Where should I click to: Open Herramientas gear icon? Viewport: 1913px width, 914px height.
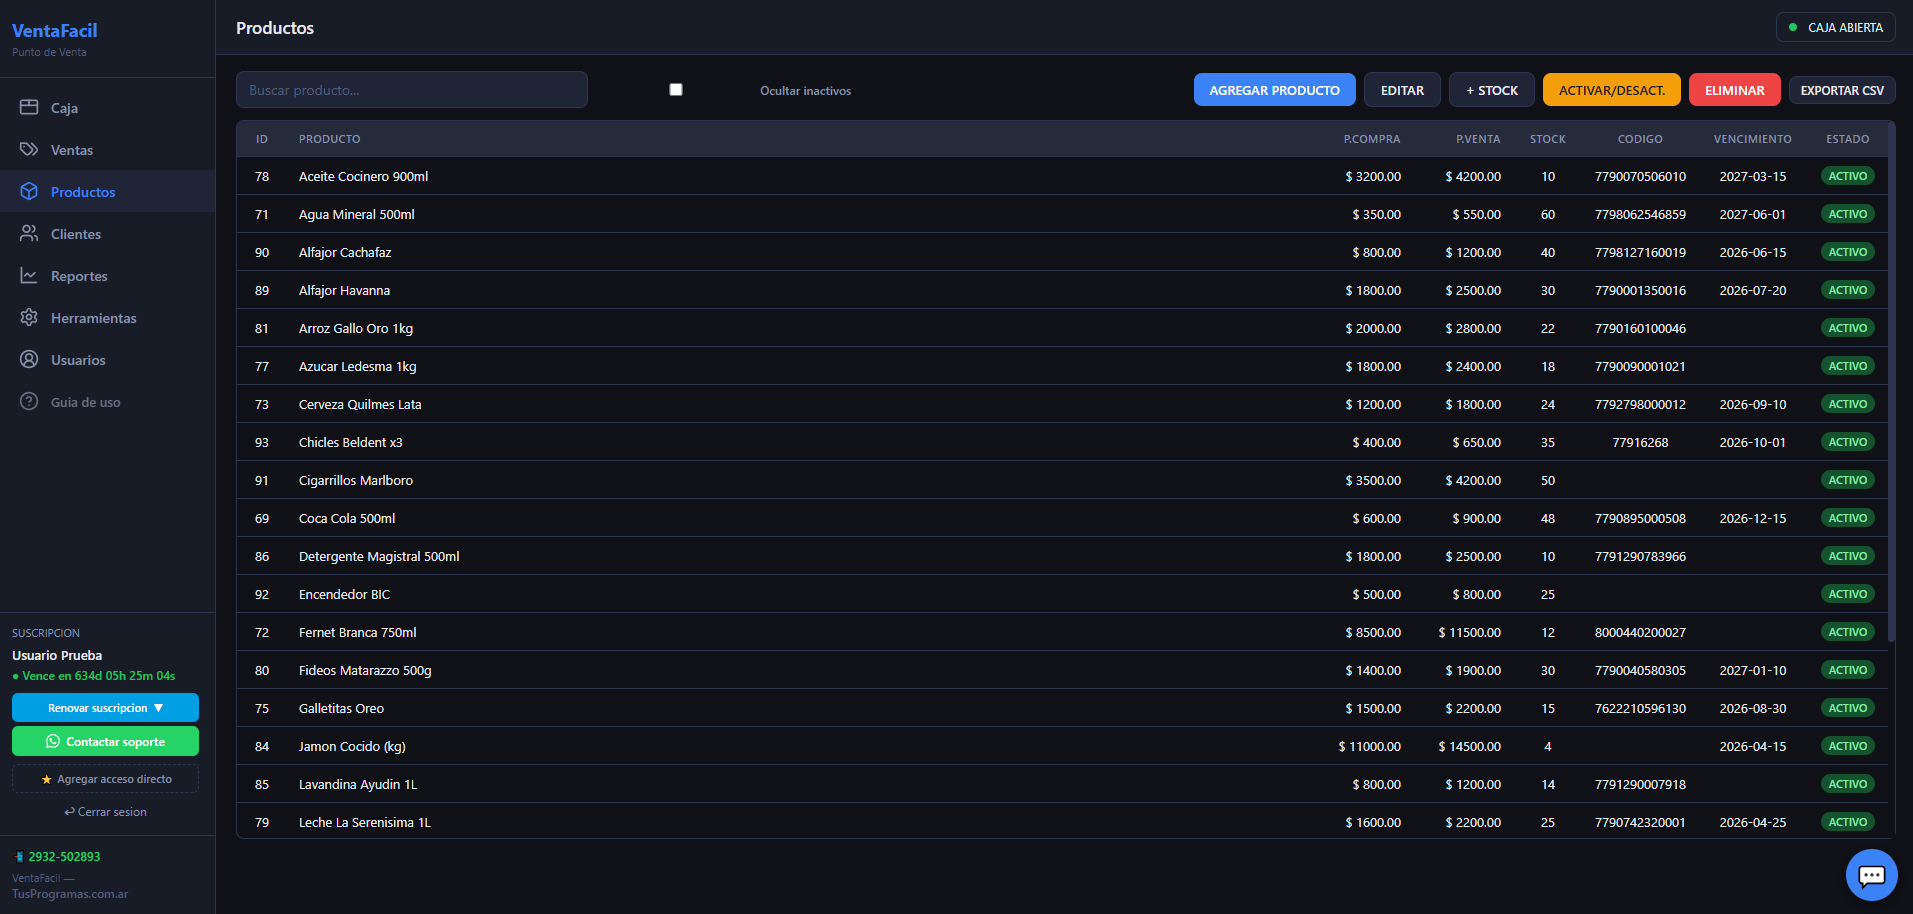(x=29, y=317)
